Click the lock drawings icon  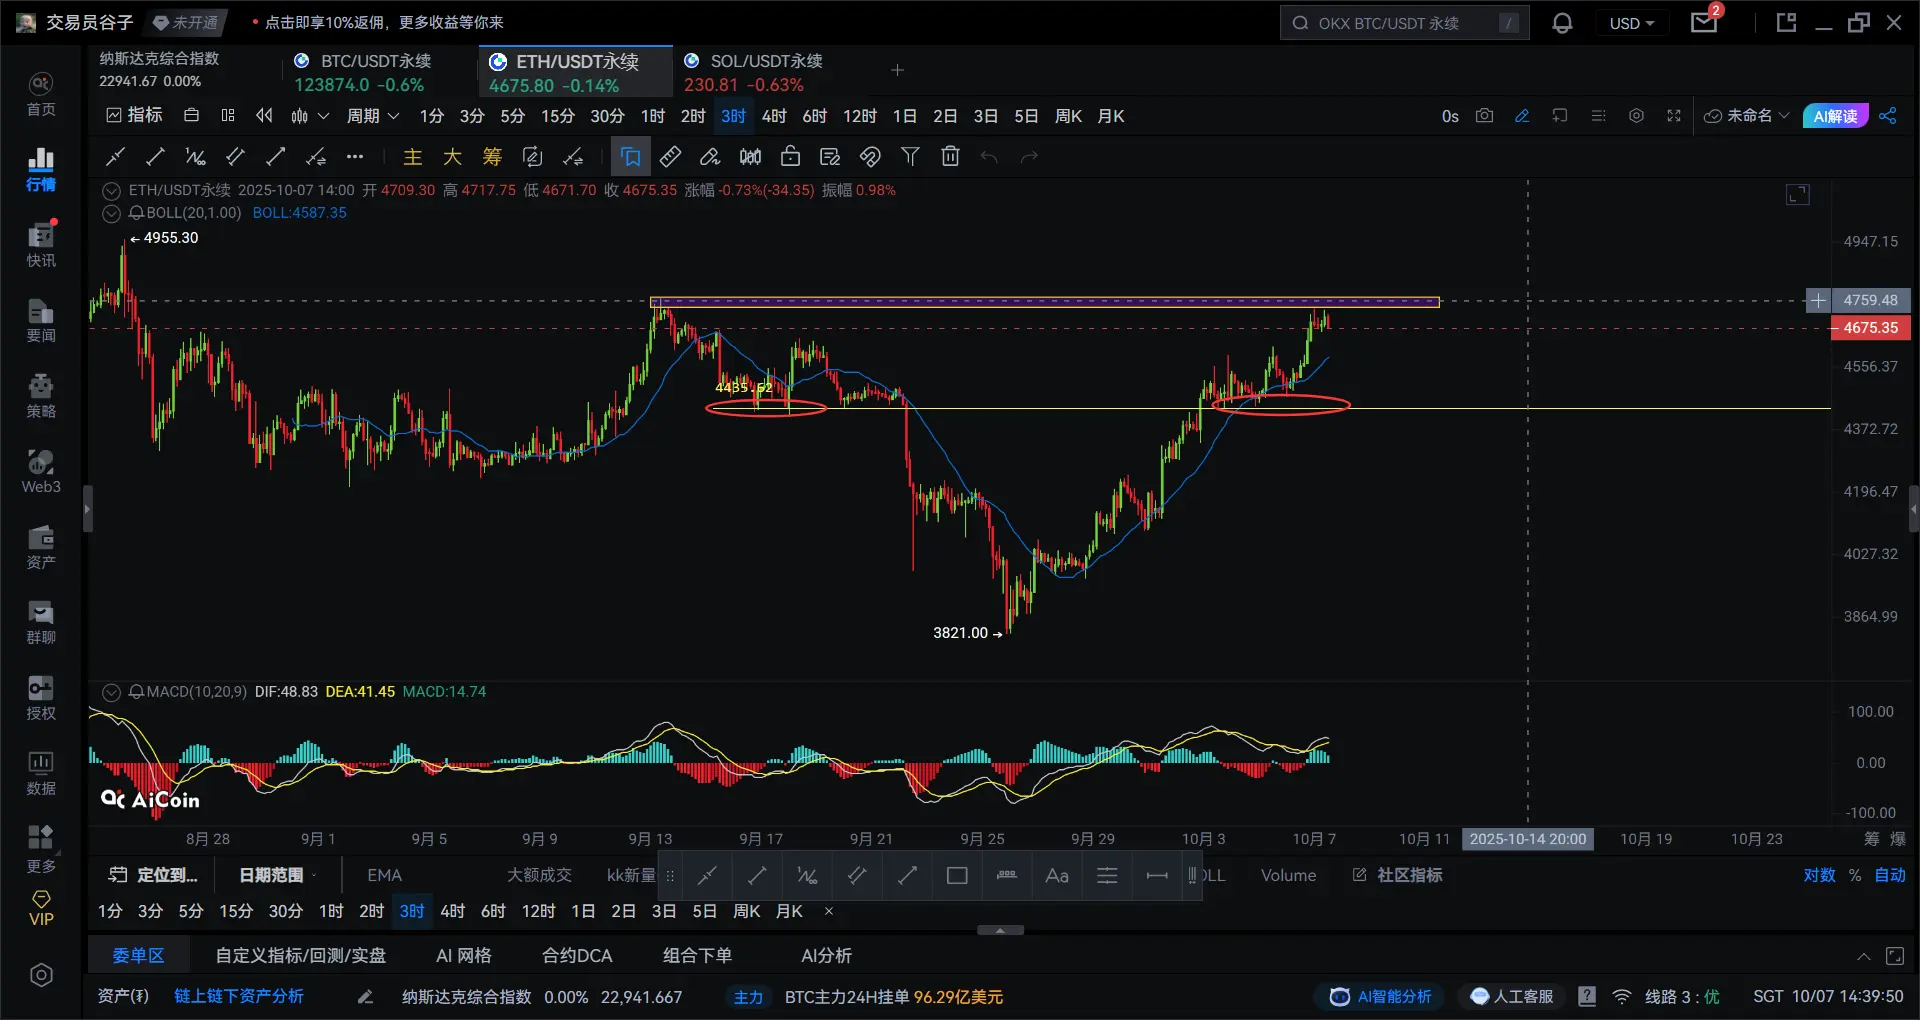pos(790,156)
